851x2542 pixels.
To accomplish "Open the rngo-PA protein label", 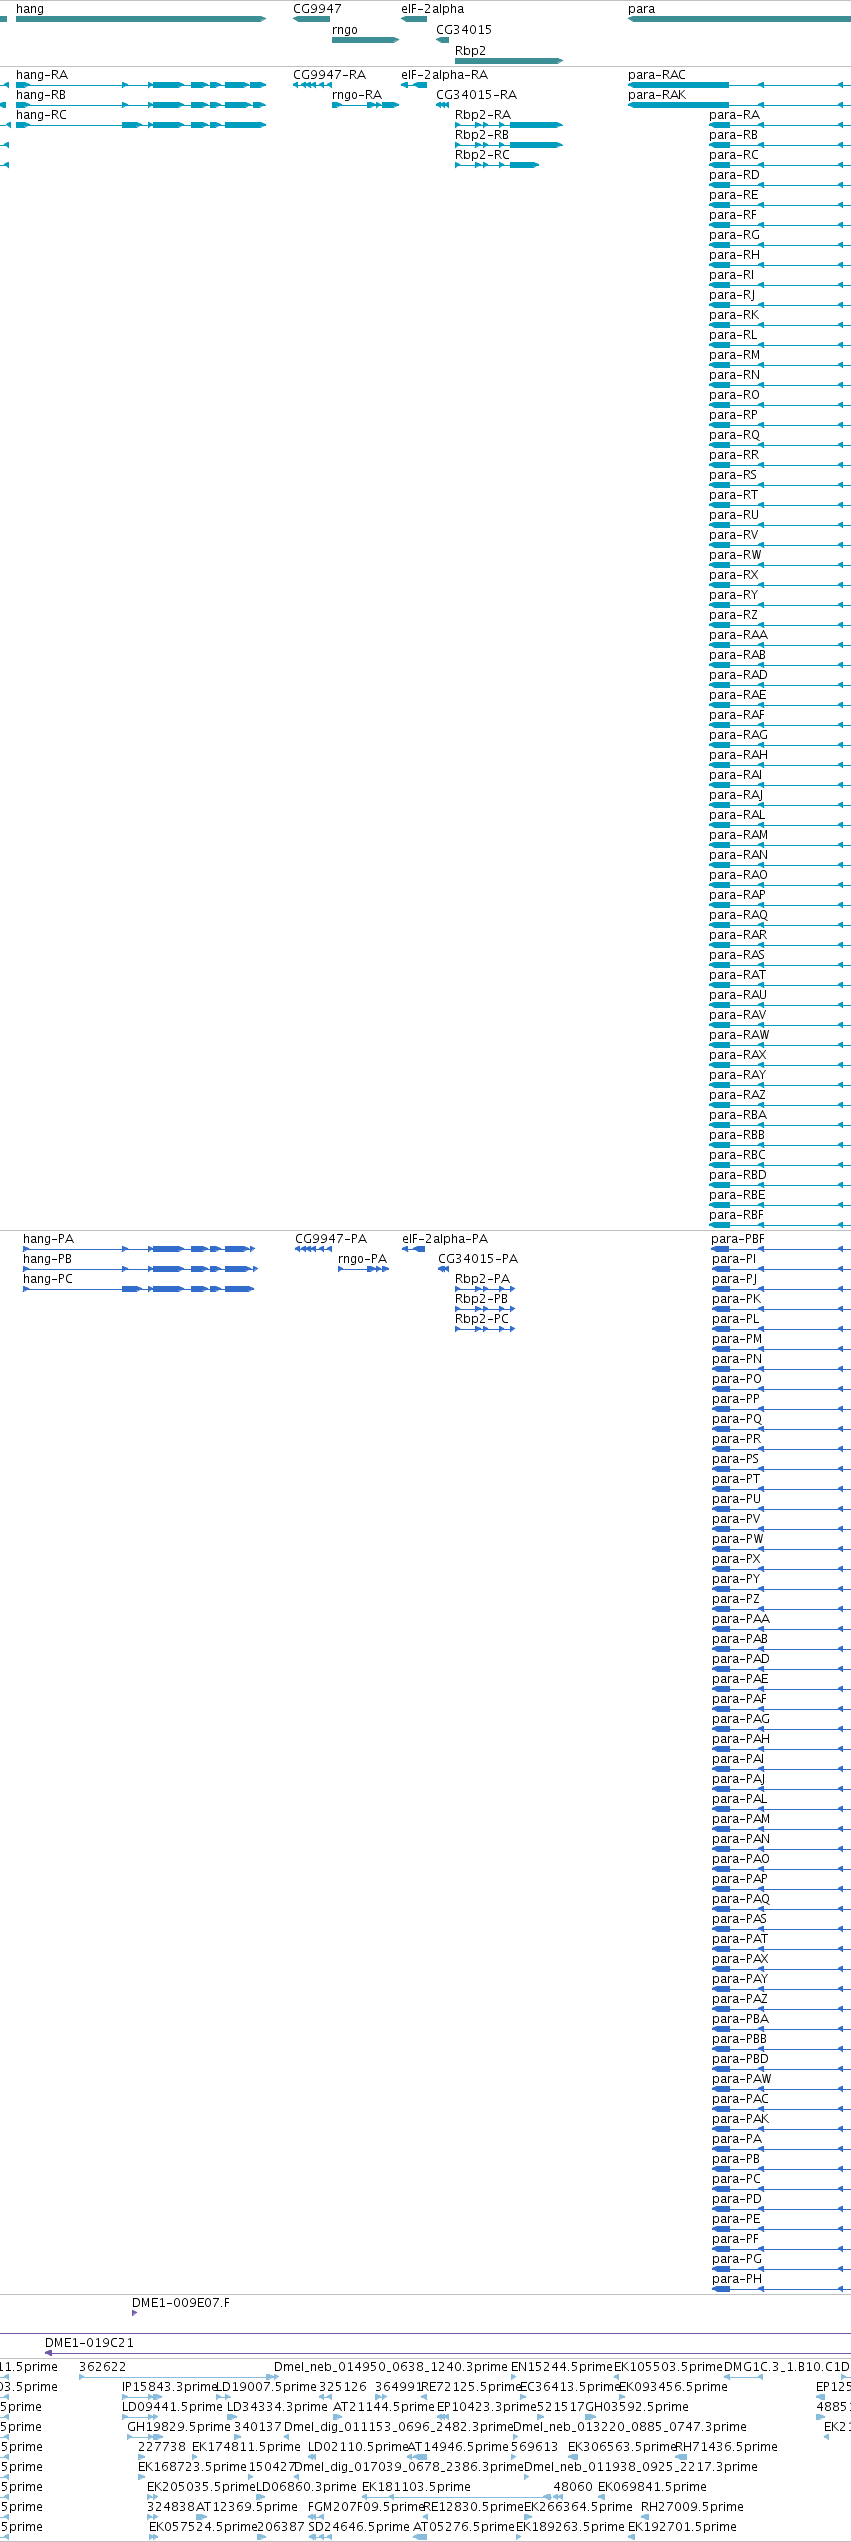I will point(362,1259).
